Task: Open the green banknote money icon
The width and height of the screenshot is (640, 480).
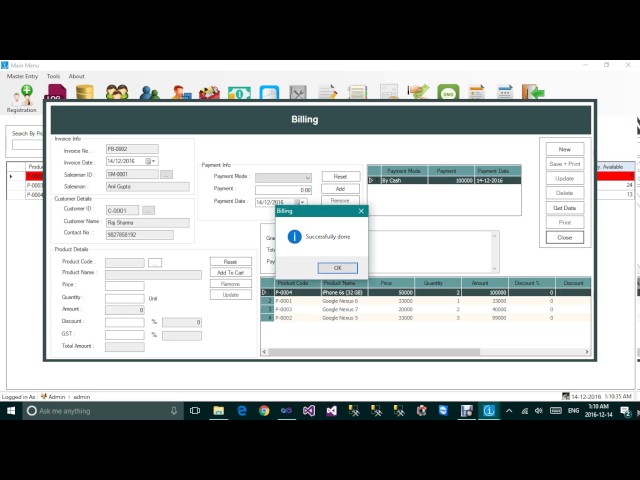Action: (x=239, y=93)
